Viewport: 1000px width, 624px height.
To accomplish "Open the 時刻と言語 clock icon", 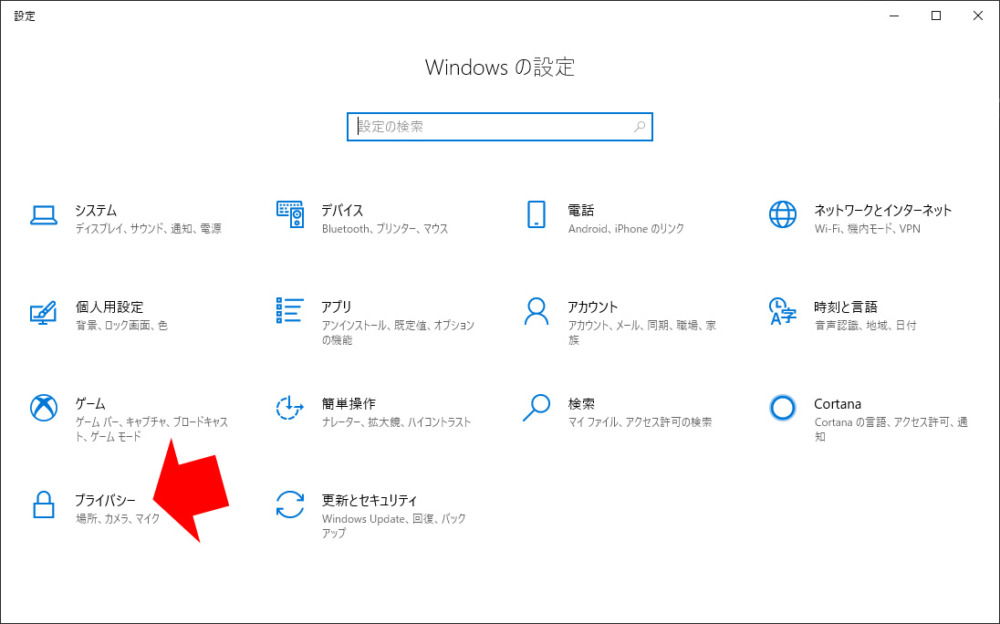I will 782,311.
